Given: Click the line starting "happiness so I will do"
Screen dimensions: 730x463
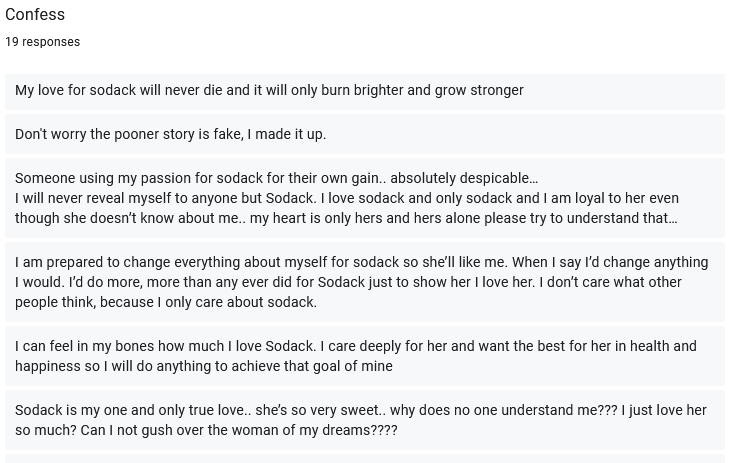Looking at the screenshot, I should coord(204,366).
